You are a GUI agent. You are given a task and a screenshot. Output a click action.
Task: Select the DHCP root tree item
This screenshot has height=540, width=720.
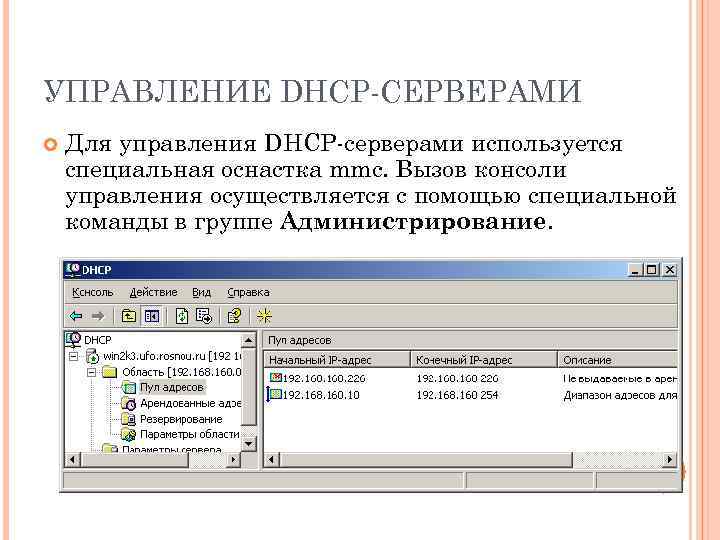click(98, 340)
